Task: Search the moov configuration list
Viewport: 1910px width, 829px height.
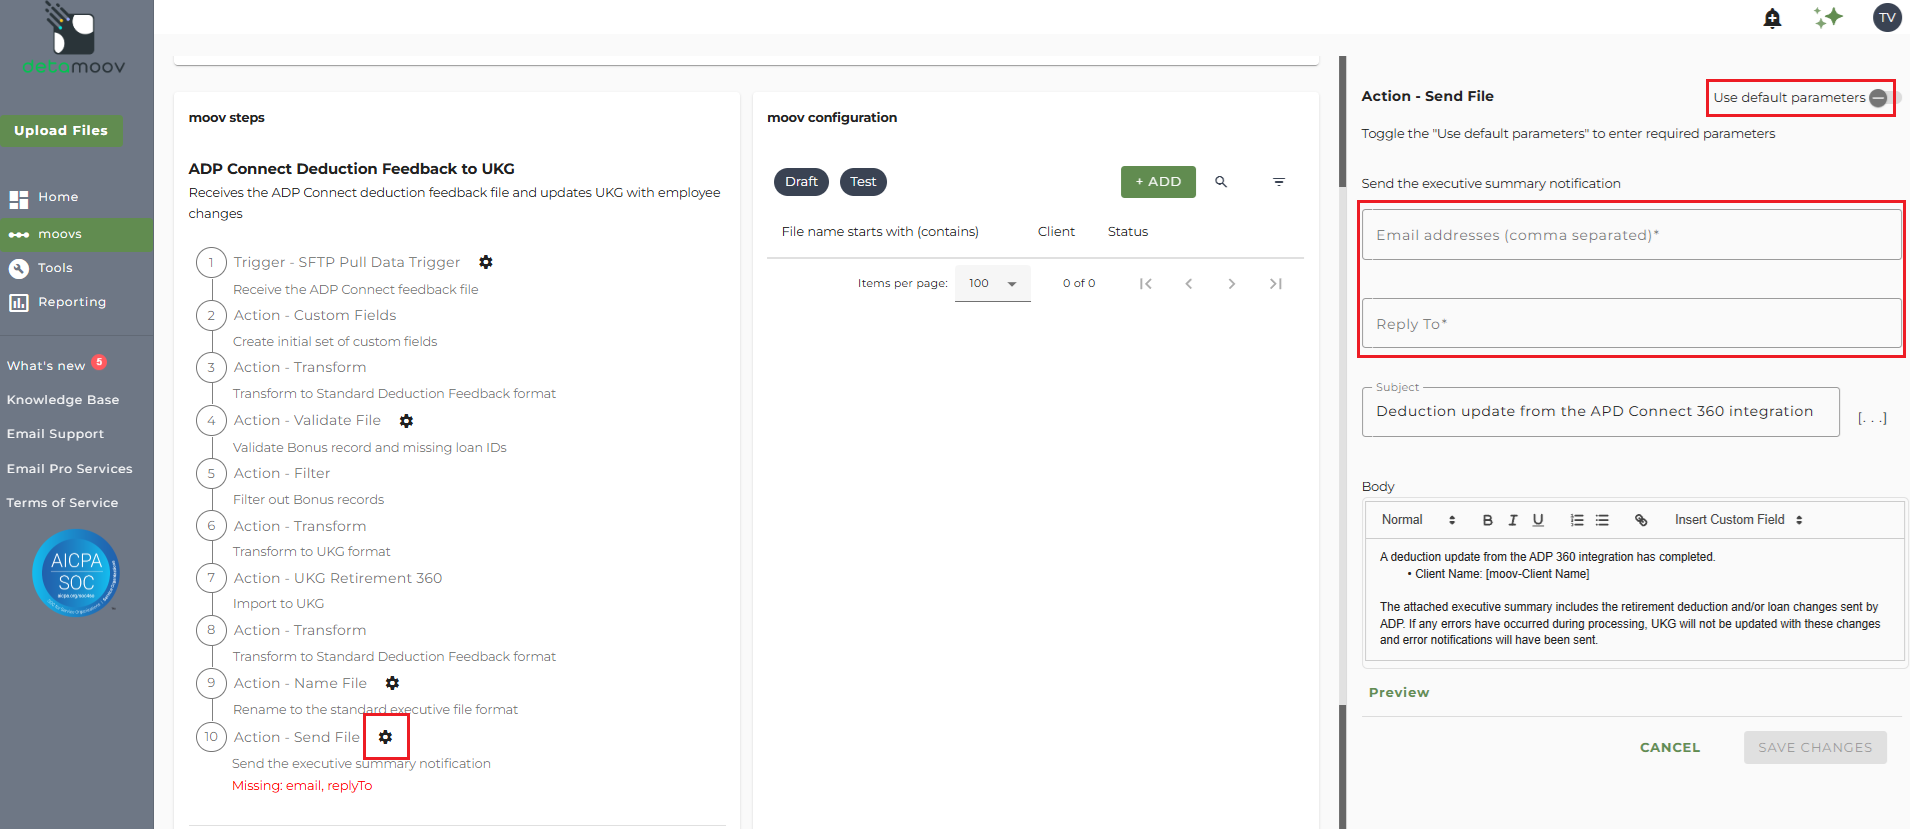Action: click(x=1221, y=182)
